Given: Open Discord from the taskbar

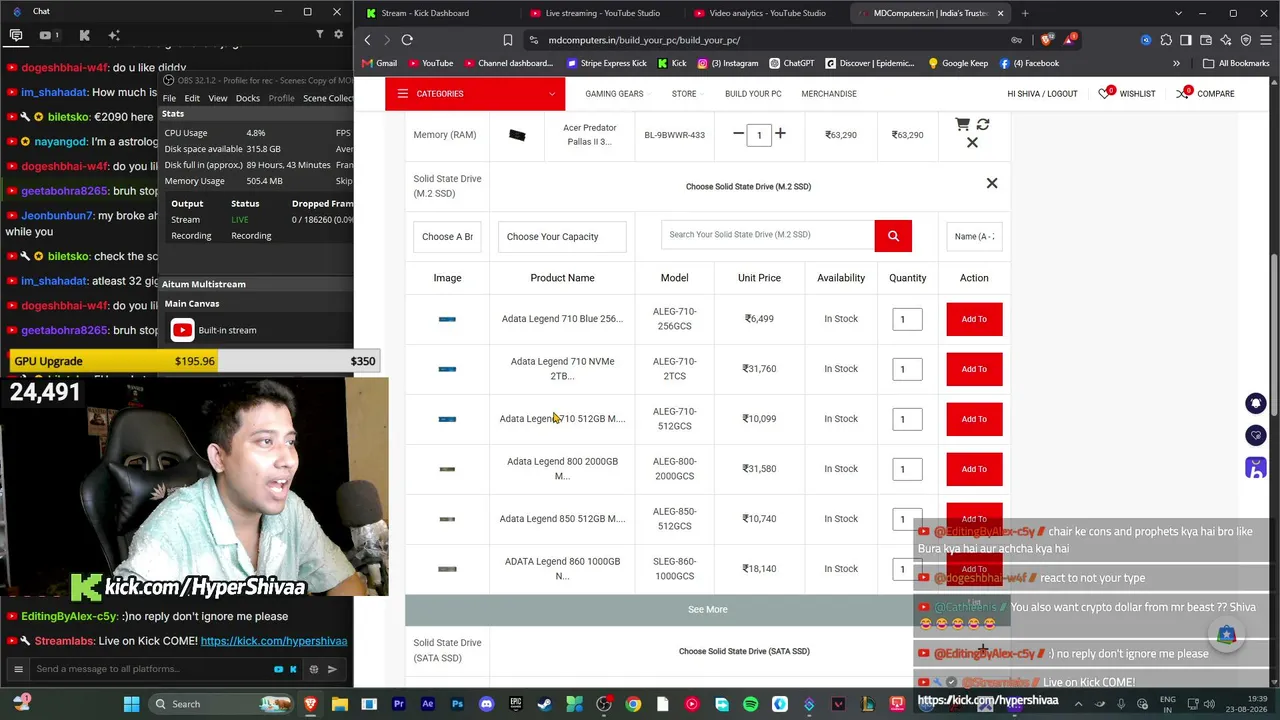Looking at the screenshot, I should point(486,704).
